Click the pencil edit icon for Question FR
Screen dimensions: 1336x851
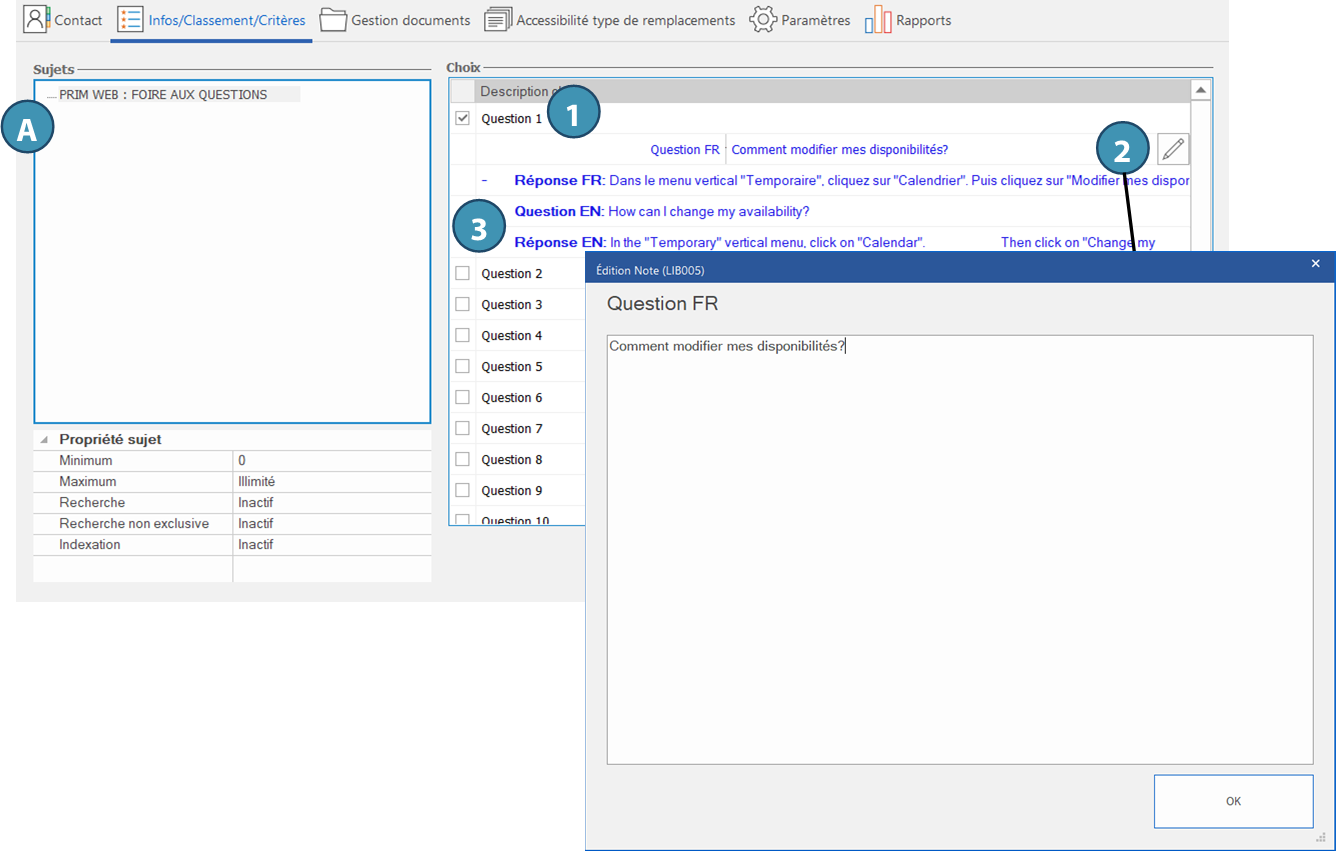(x=1173, y=150)
